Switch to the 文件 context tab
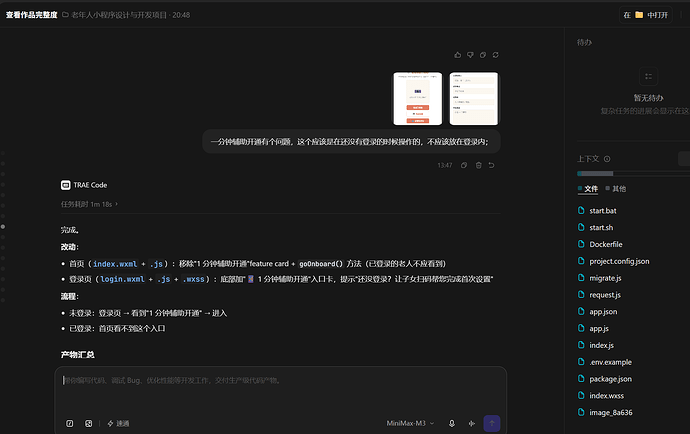 (588, 189)
